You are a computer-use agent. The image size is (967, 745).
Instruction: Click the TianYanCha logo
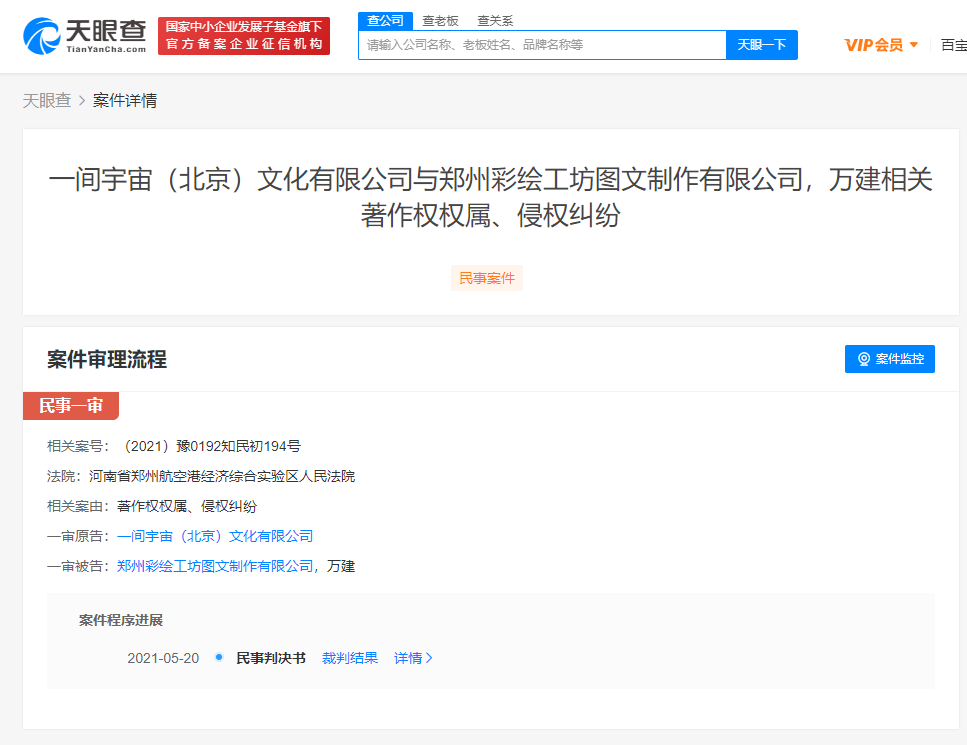84,36
